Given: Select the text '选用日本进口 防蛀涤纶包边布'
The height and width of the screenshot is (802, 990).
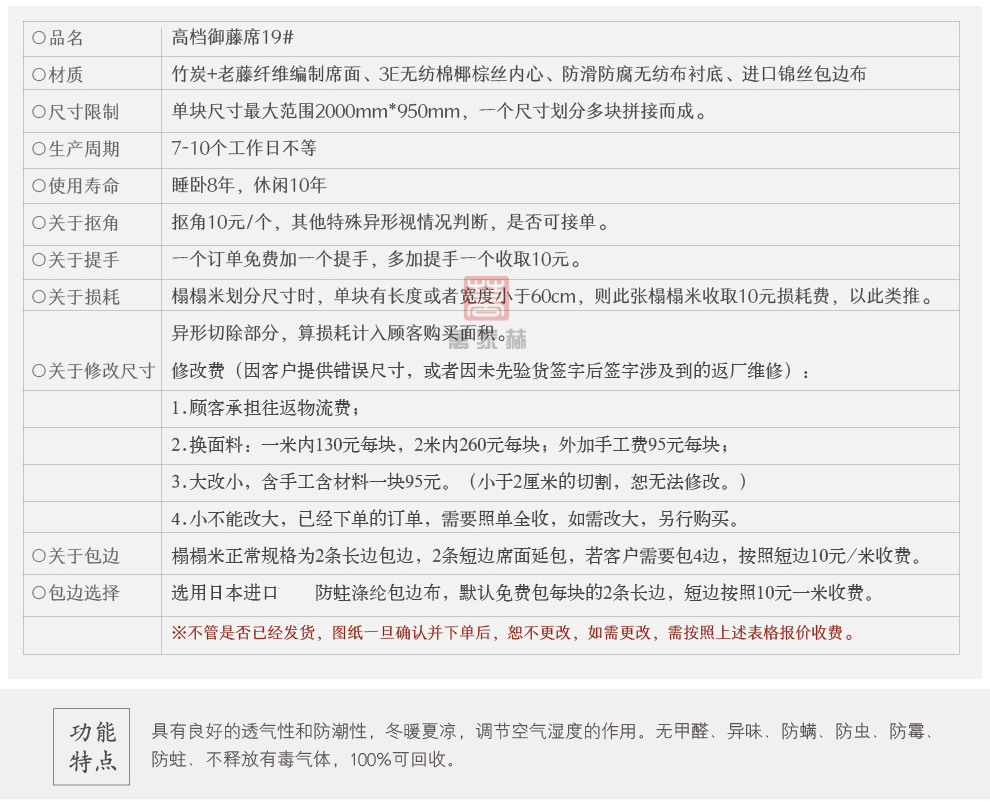Looking at the screenshot, I should point(306,592).
